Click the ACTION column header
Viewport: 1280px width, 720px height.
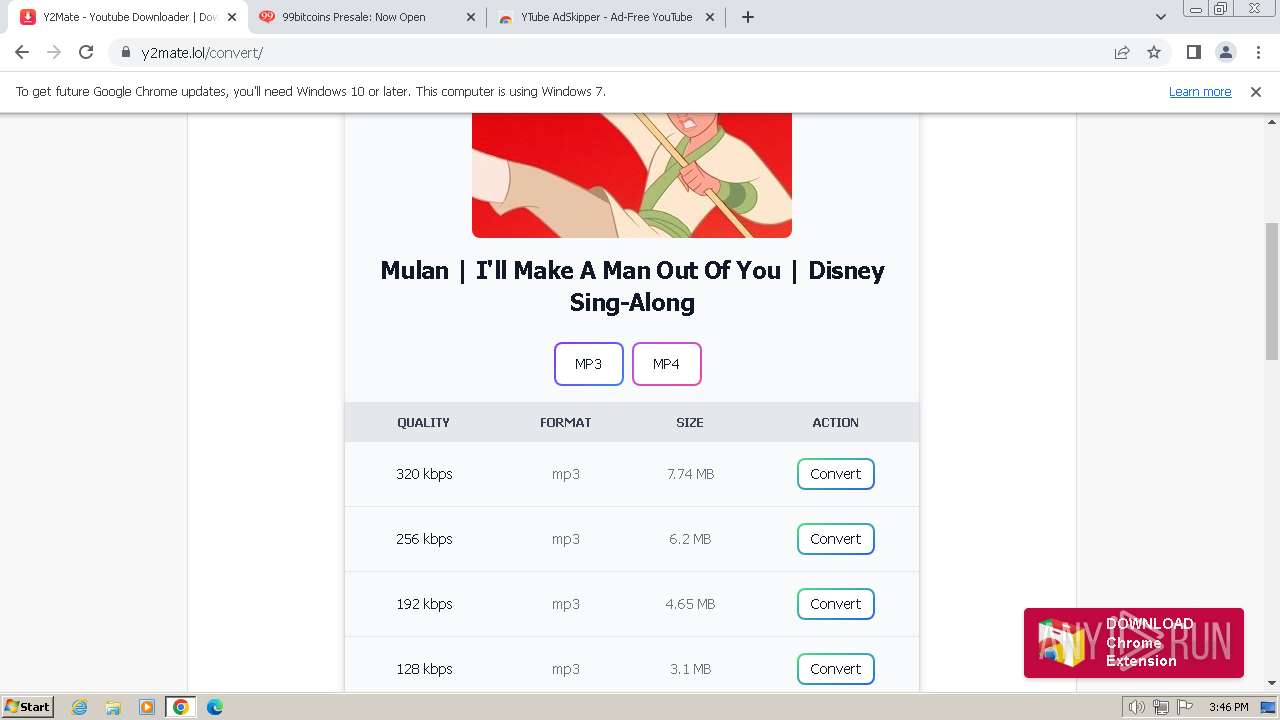point(836,422)
